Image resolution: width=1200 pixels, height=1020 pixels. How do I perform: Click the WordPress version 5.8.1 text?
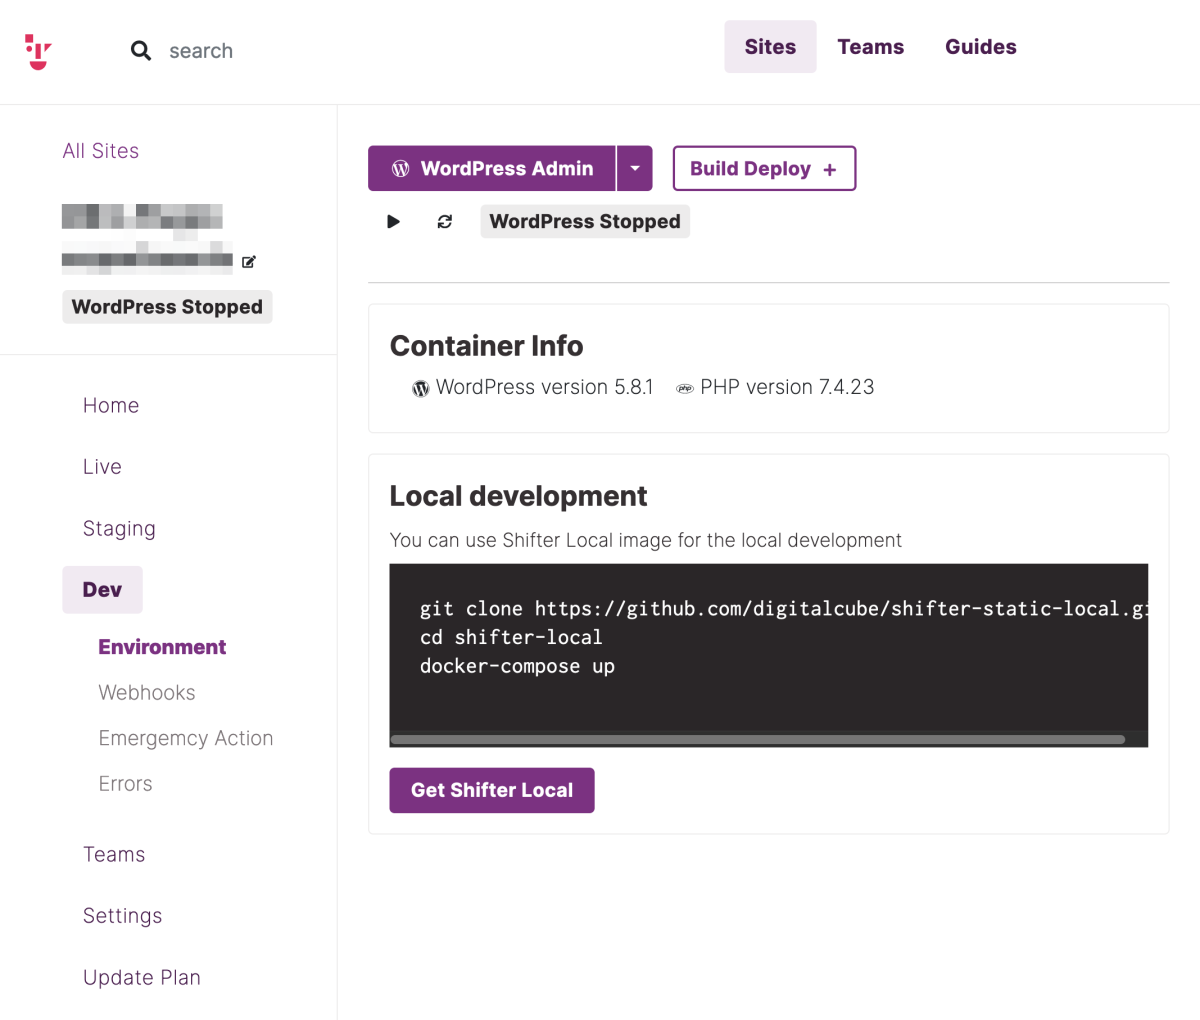(x=544, y=387)
